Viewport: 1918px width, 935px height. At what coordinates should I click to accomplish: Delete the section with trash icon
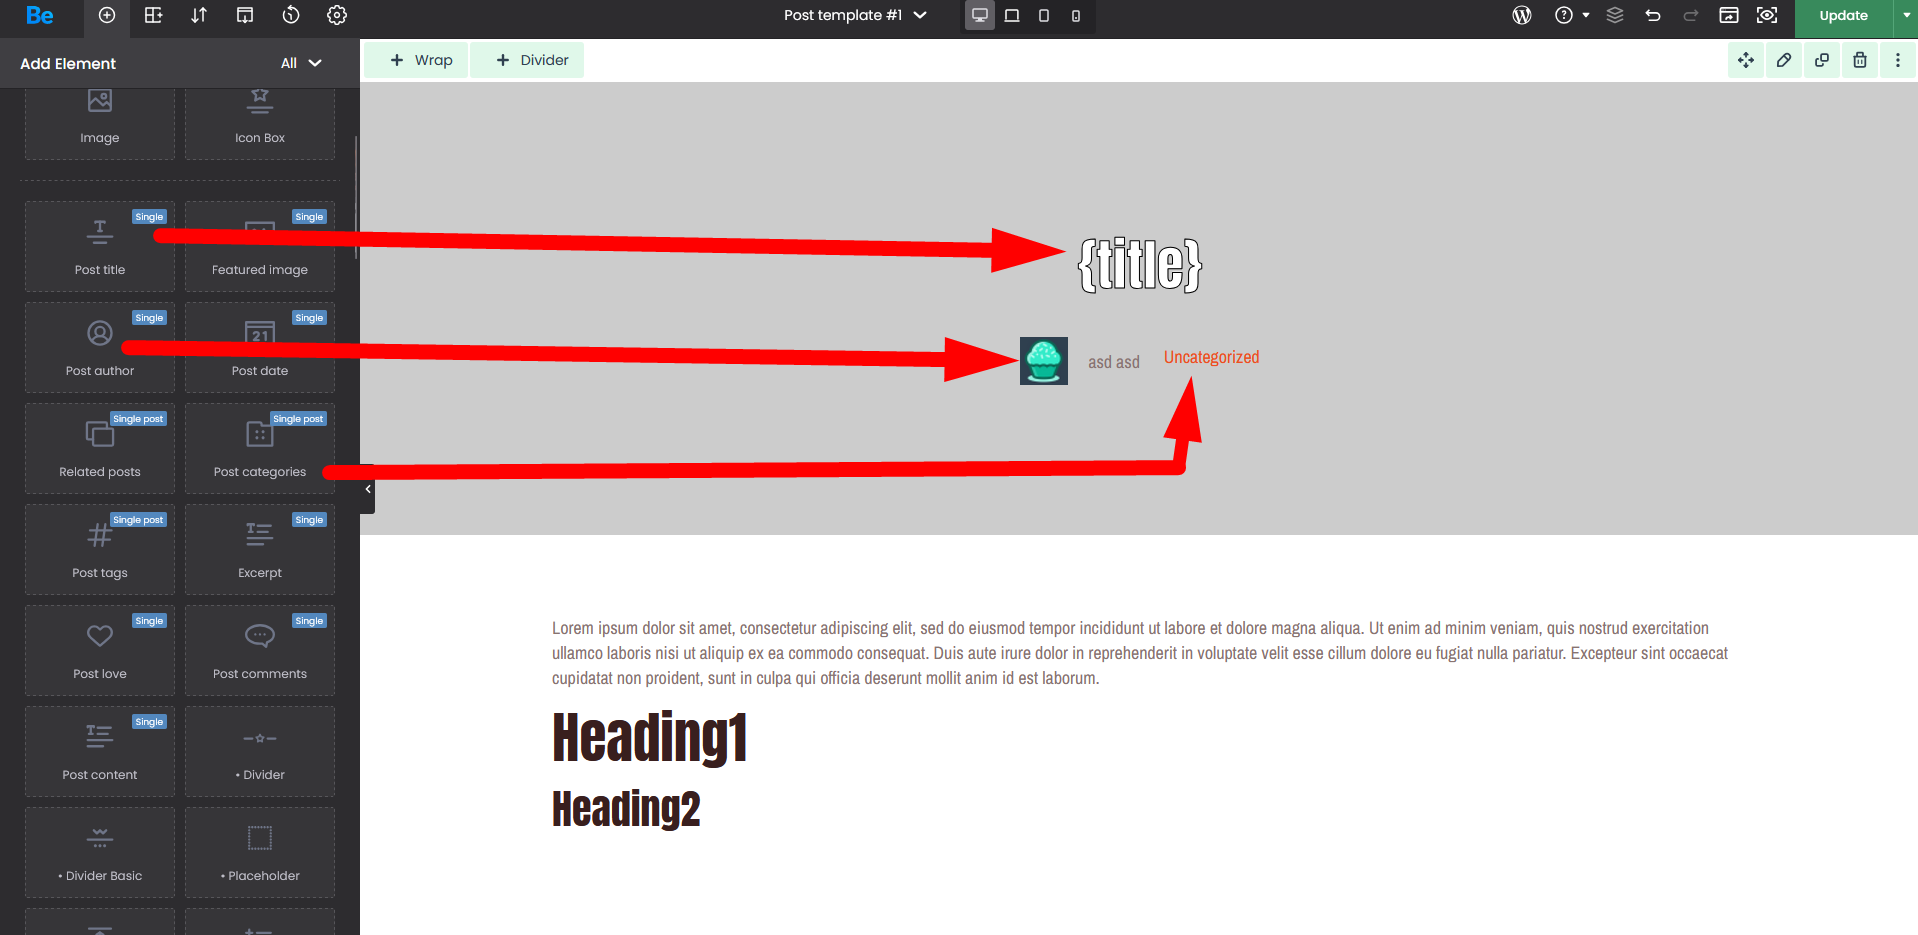pos(1860,60)
